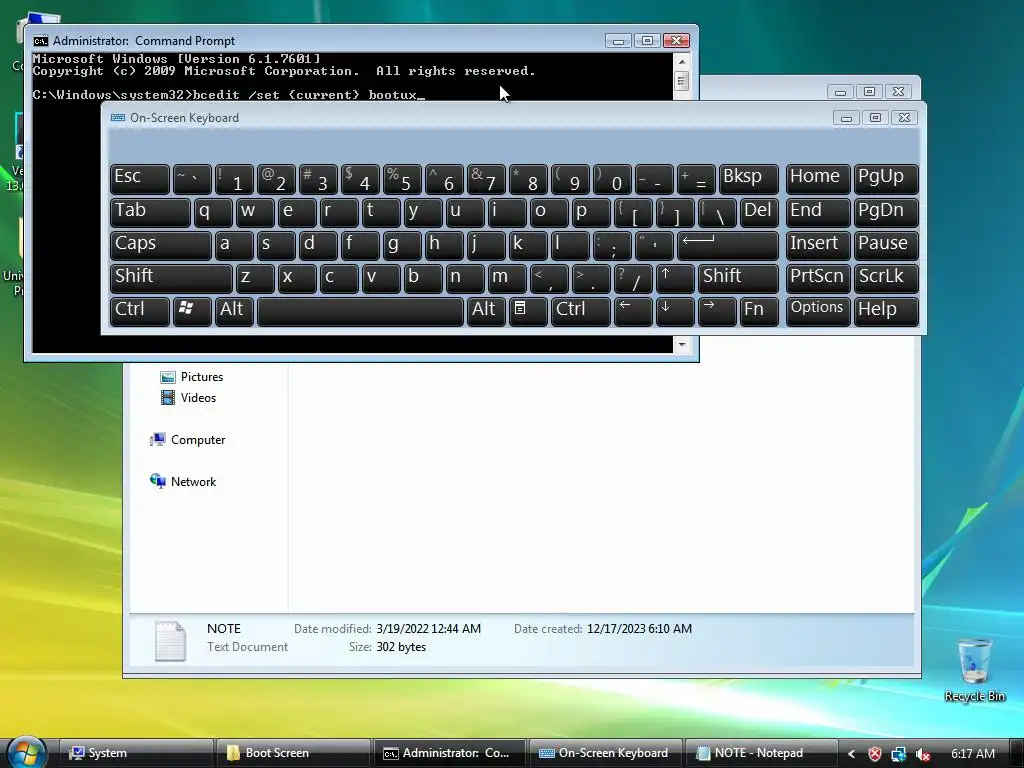Click the right arrow key
The image size is (1024, 768).
(x=717, y=312)
